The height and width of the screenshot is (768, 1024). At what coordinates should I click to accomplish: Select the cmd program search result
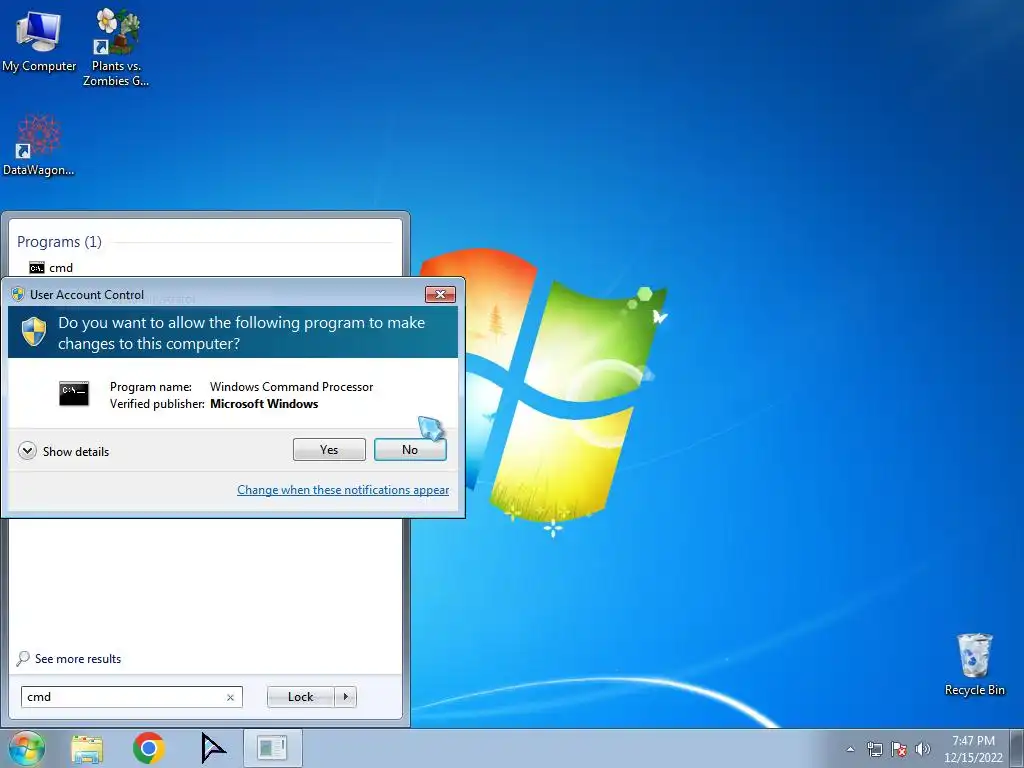coord(51,268)
